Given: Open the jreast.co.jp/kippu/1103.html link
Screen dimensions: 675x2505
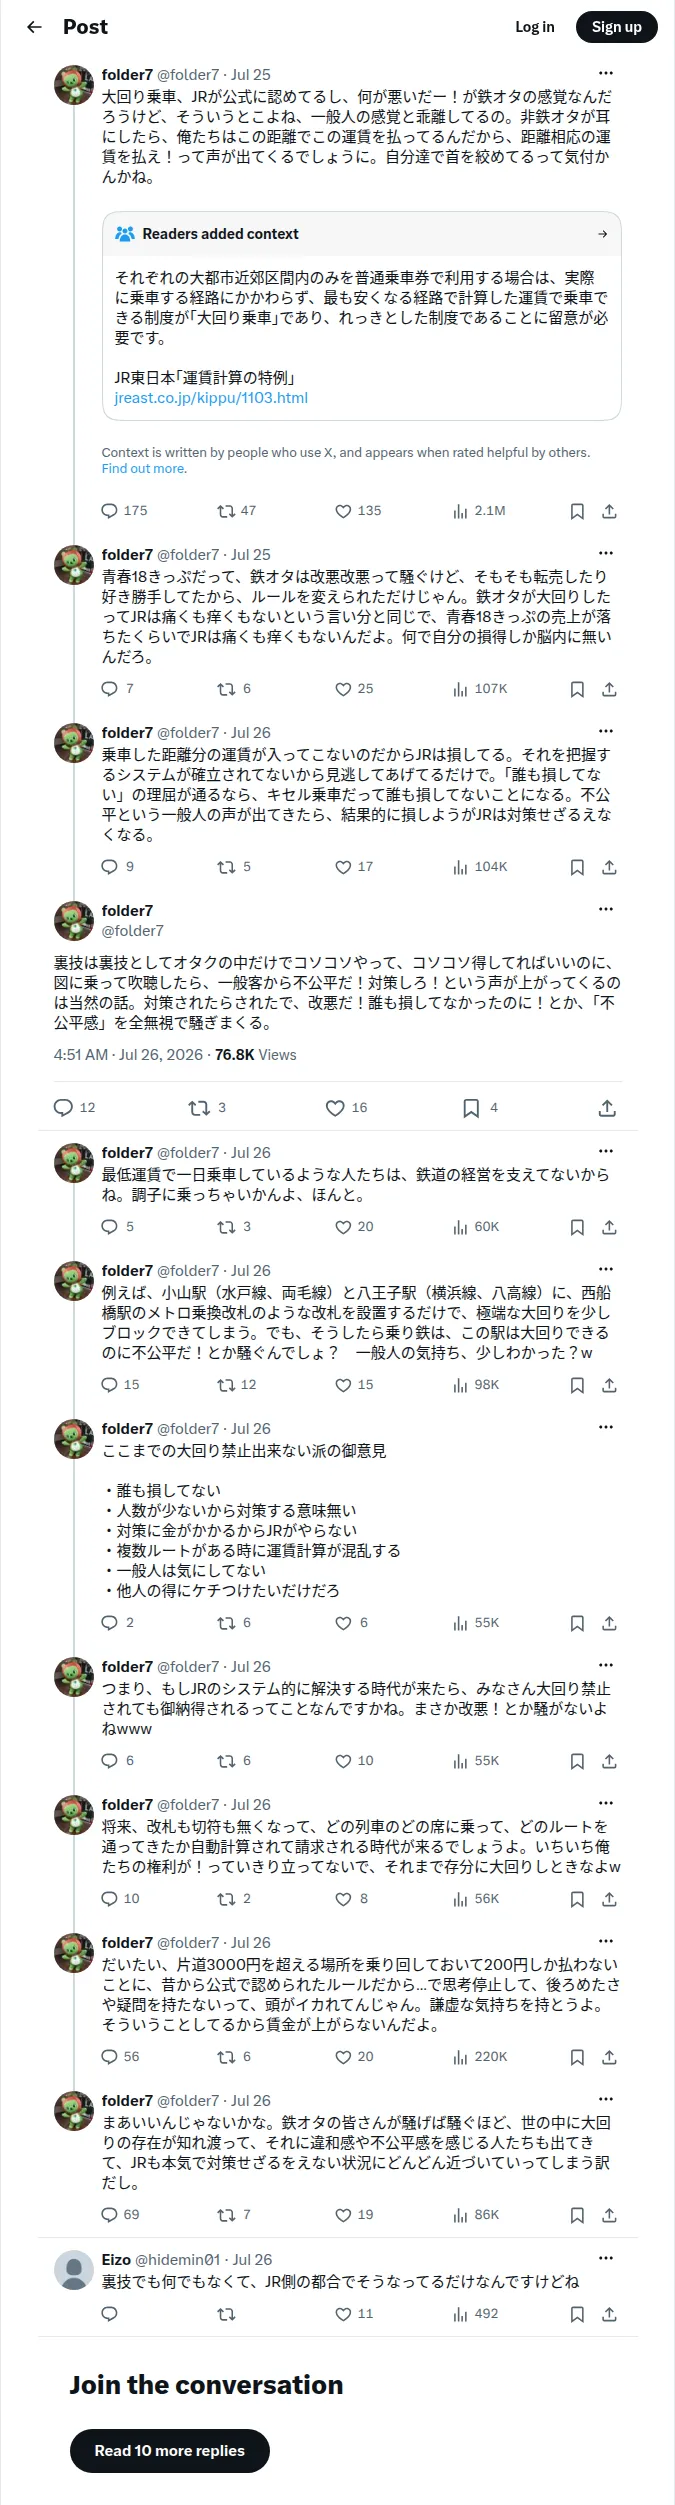Looking at the screenshot, I should [x=211, y=398].
